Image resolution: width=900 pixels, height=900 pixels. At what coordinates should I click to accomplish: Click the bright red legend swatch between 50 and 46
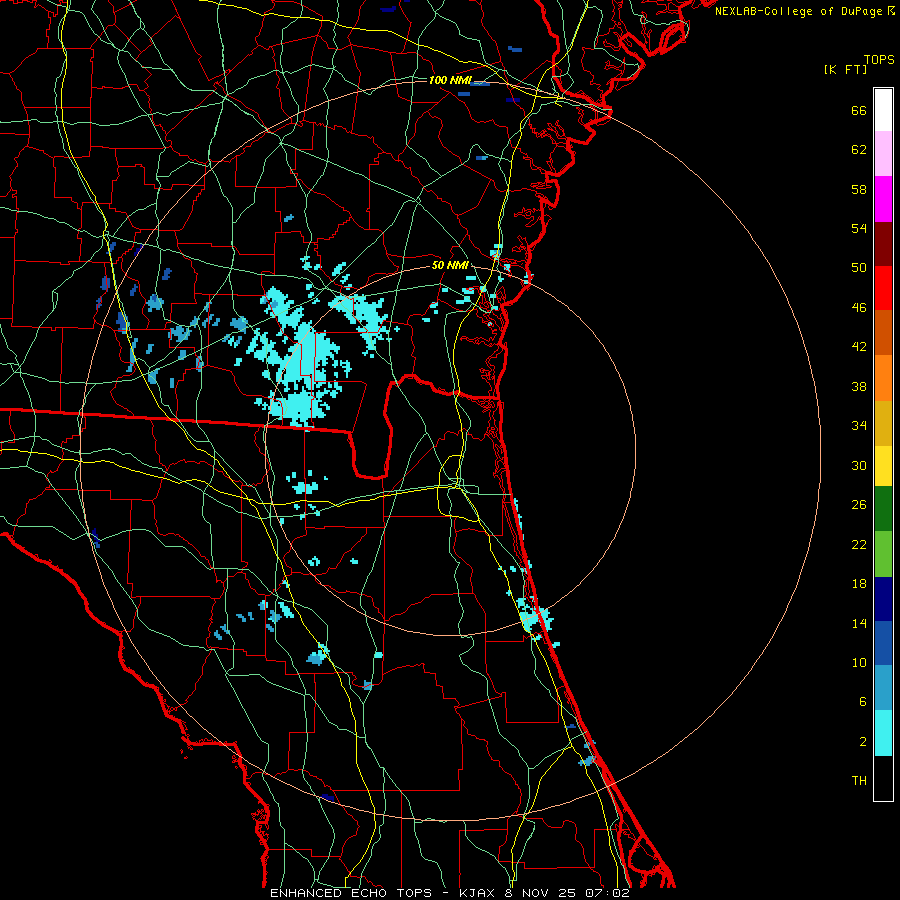pyautogui.click(x=883, y=288)
